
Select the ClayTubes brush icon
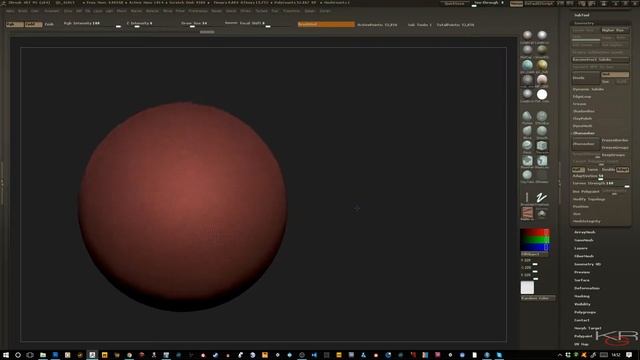527,175
